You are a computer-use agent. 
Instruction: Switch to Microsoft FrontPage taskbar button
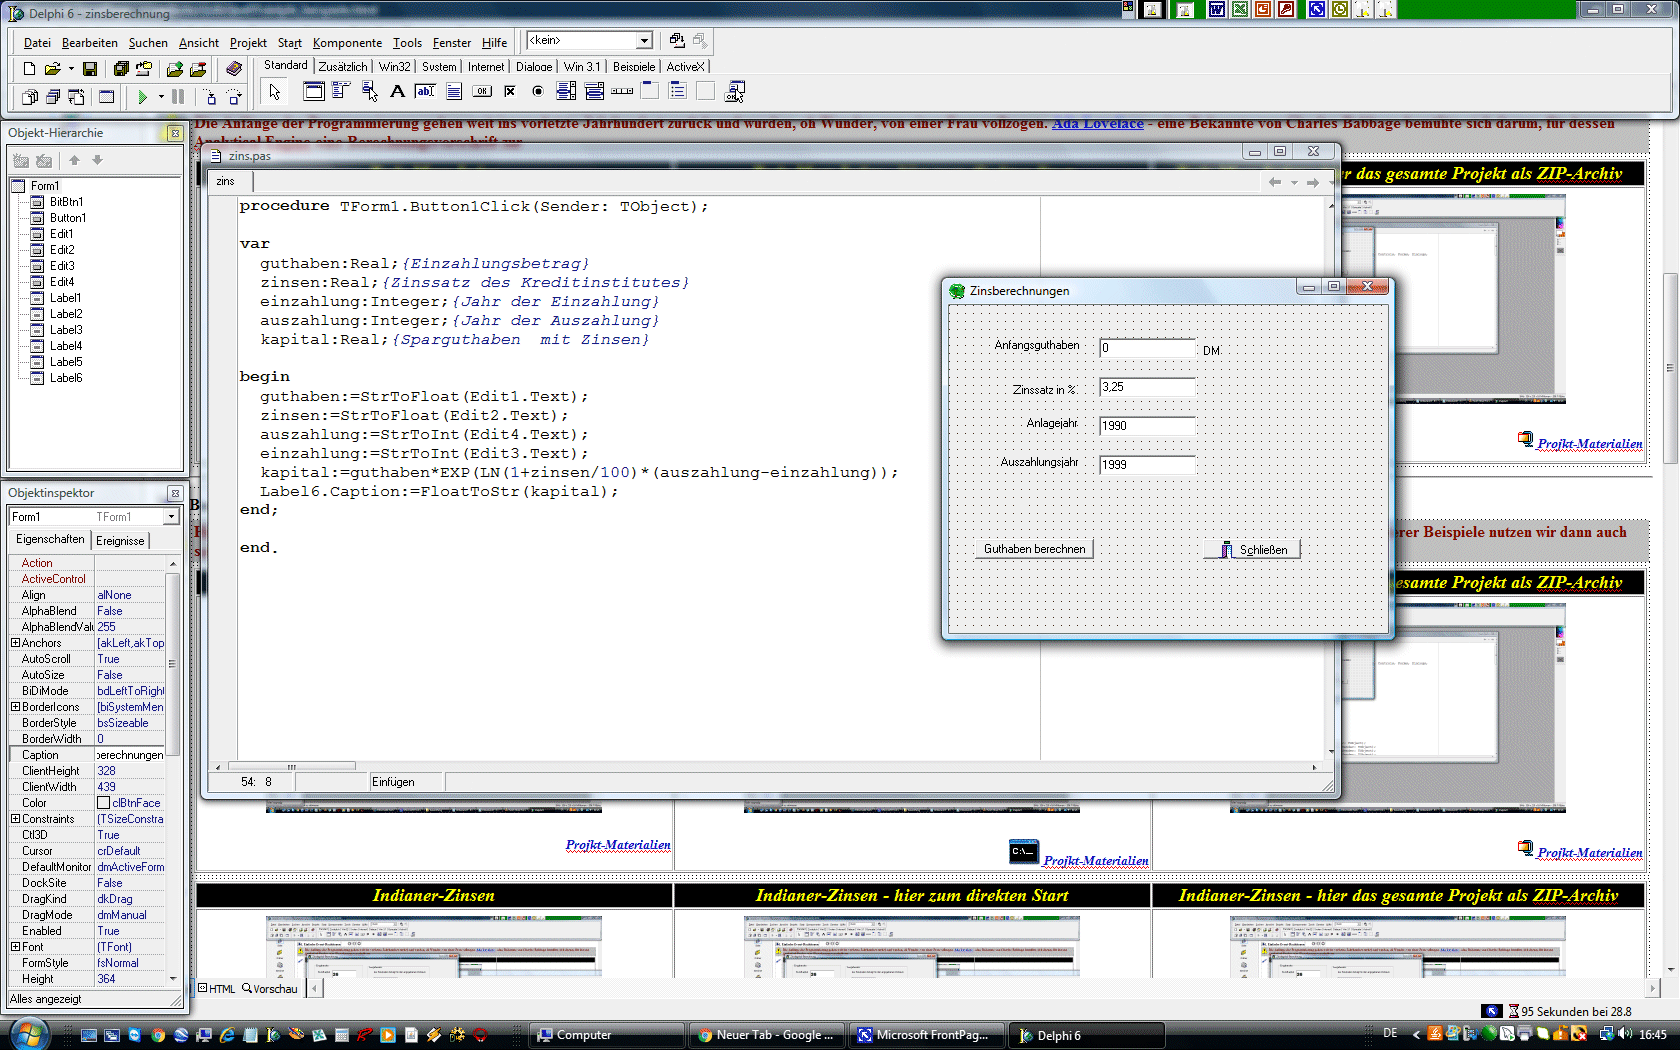pyautogui.click(x=926, y=1035)
